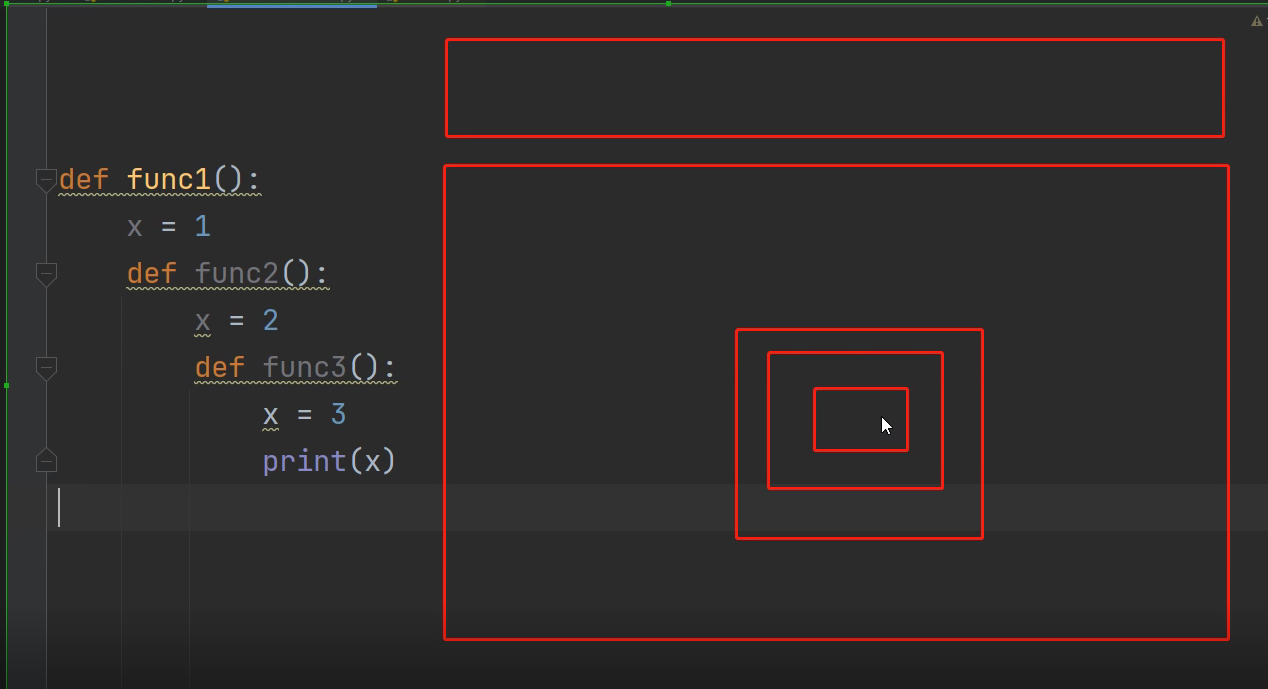Click the value 2 in x = 2

click(x=271, y=321)
